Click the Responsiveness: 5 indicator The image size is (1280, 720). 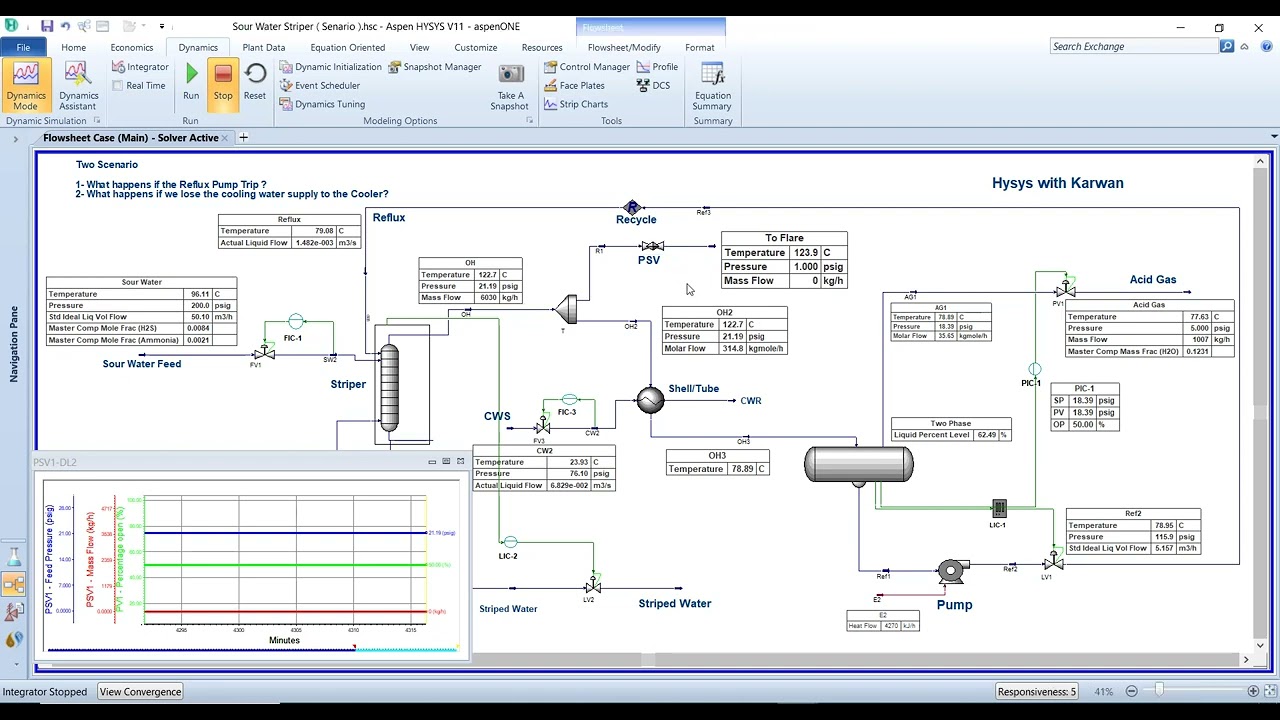pos(1037,691)
